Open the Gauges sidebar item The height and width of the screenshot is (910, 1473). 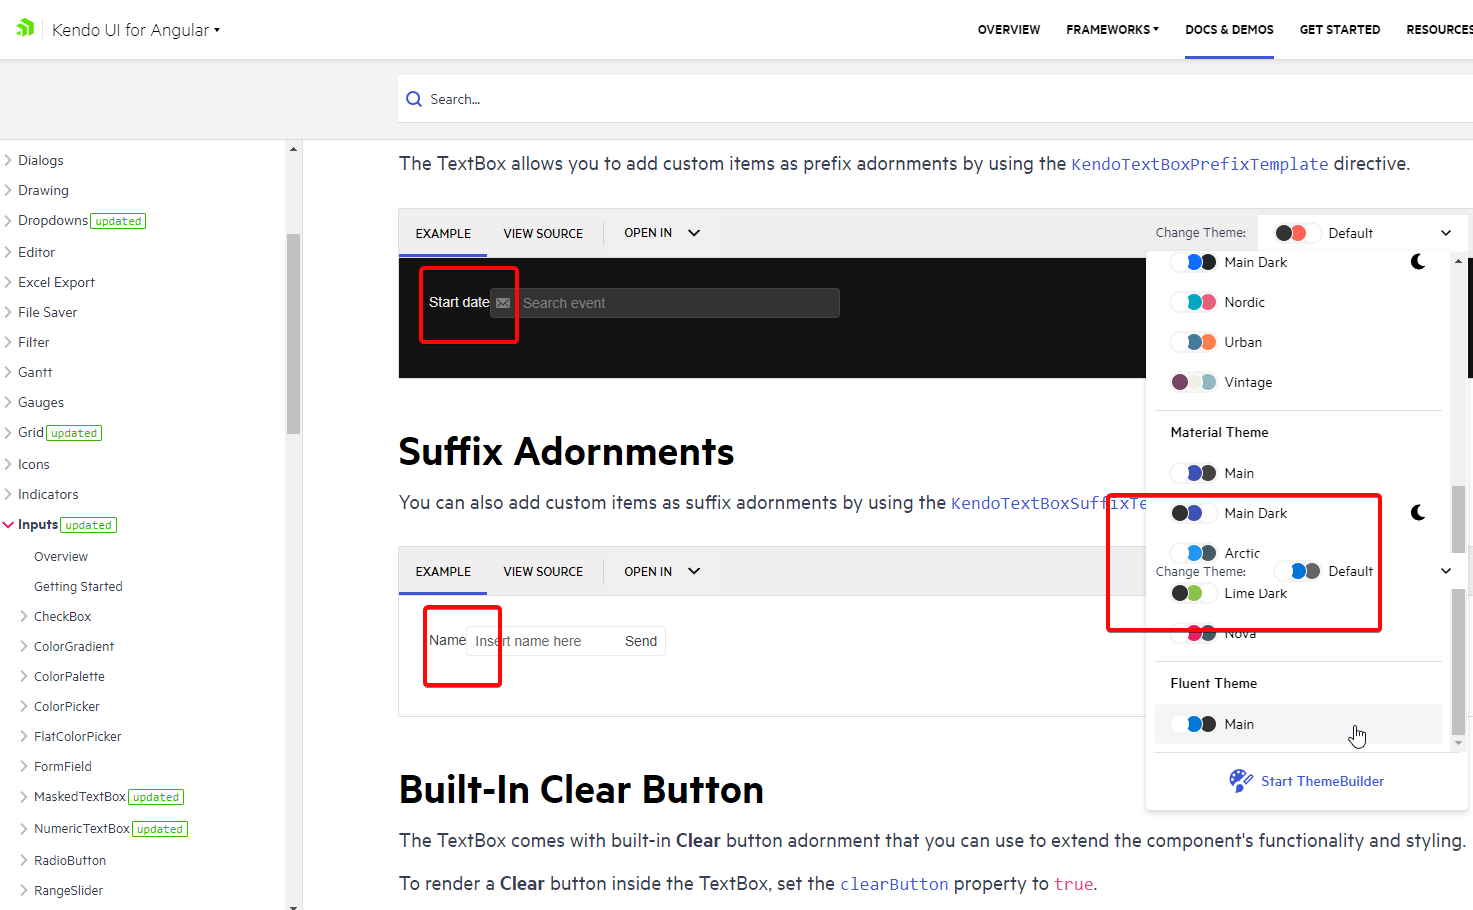[x=41, y=402]
